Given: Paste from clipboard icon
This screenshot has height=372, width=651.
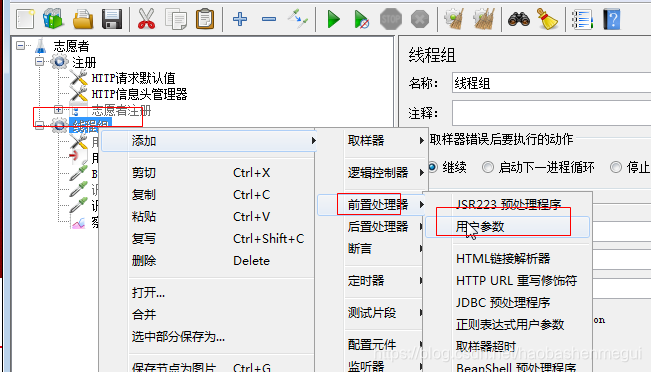Looking at the screenshot, I should tap(205, 19).
